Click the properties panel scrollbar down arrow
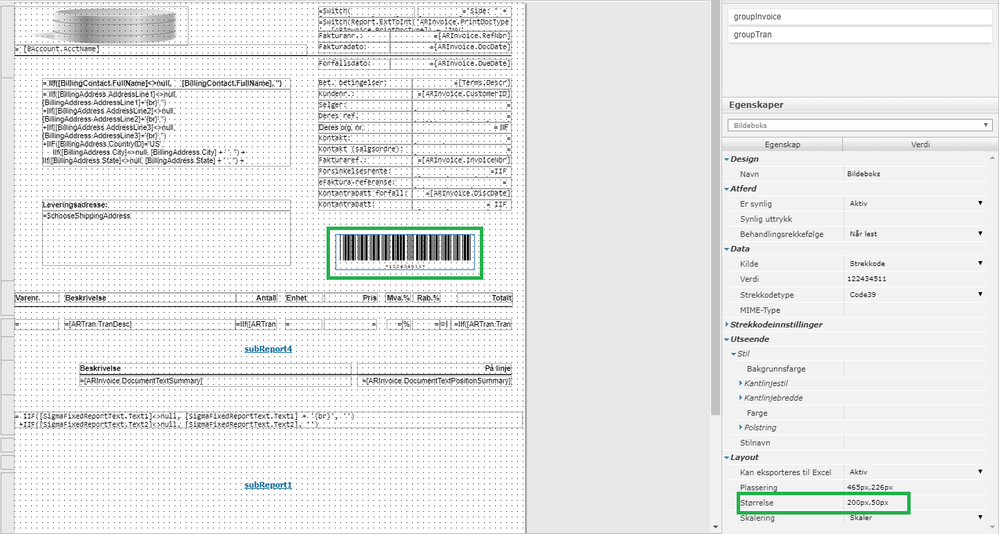999x534 pixels. click(x=995, y=528)
